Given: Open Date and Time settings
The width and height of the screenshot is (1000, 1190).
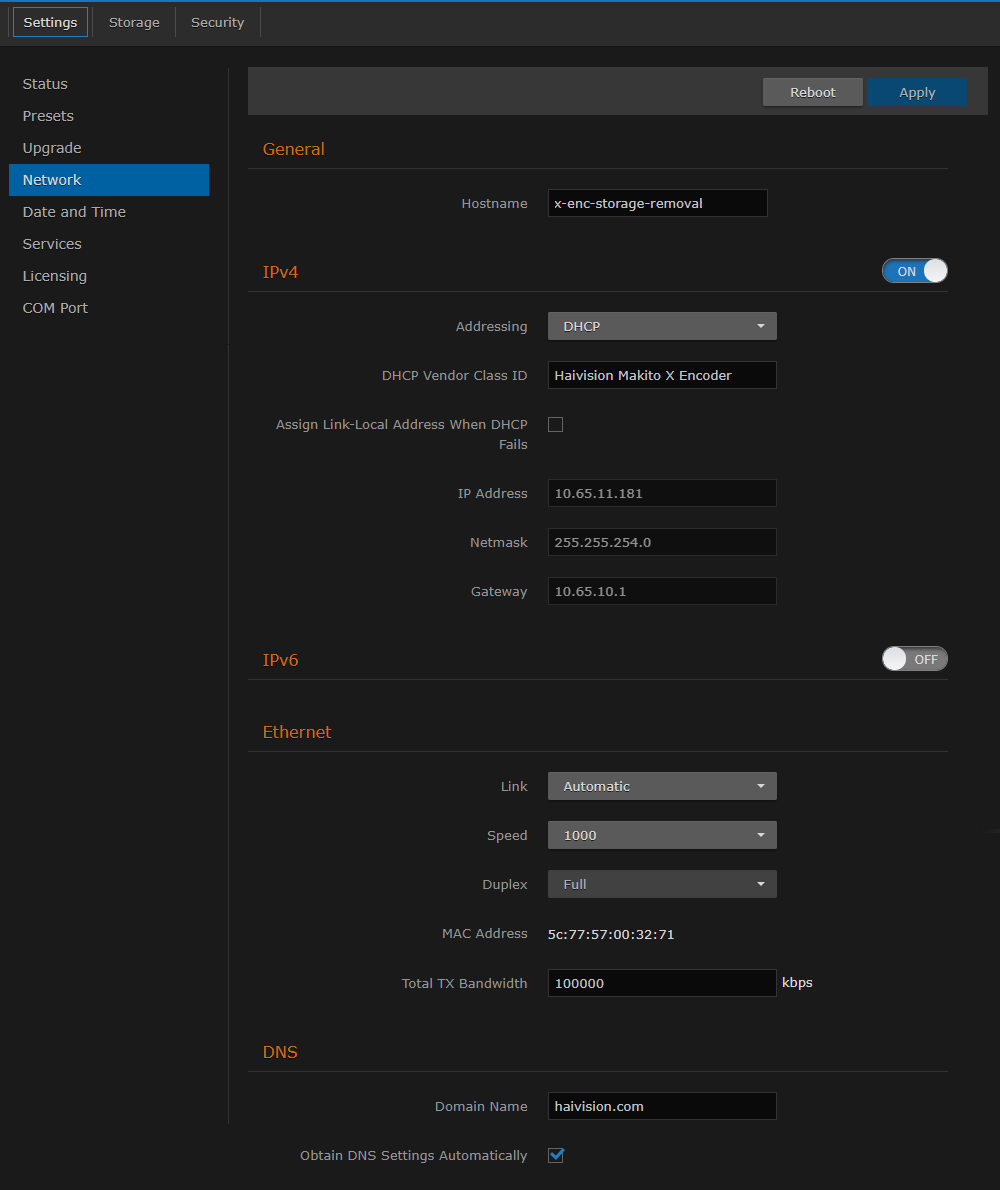Looking at the screenshot, I should (x=74, y=211).
